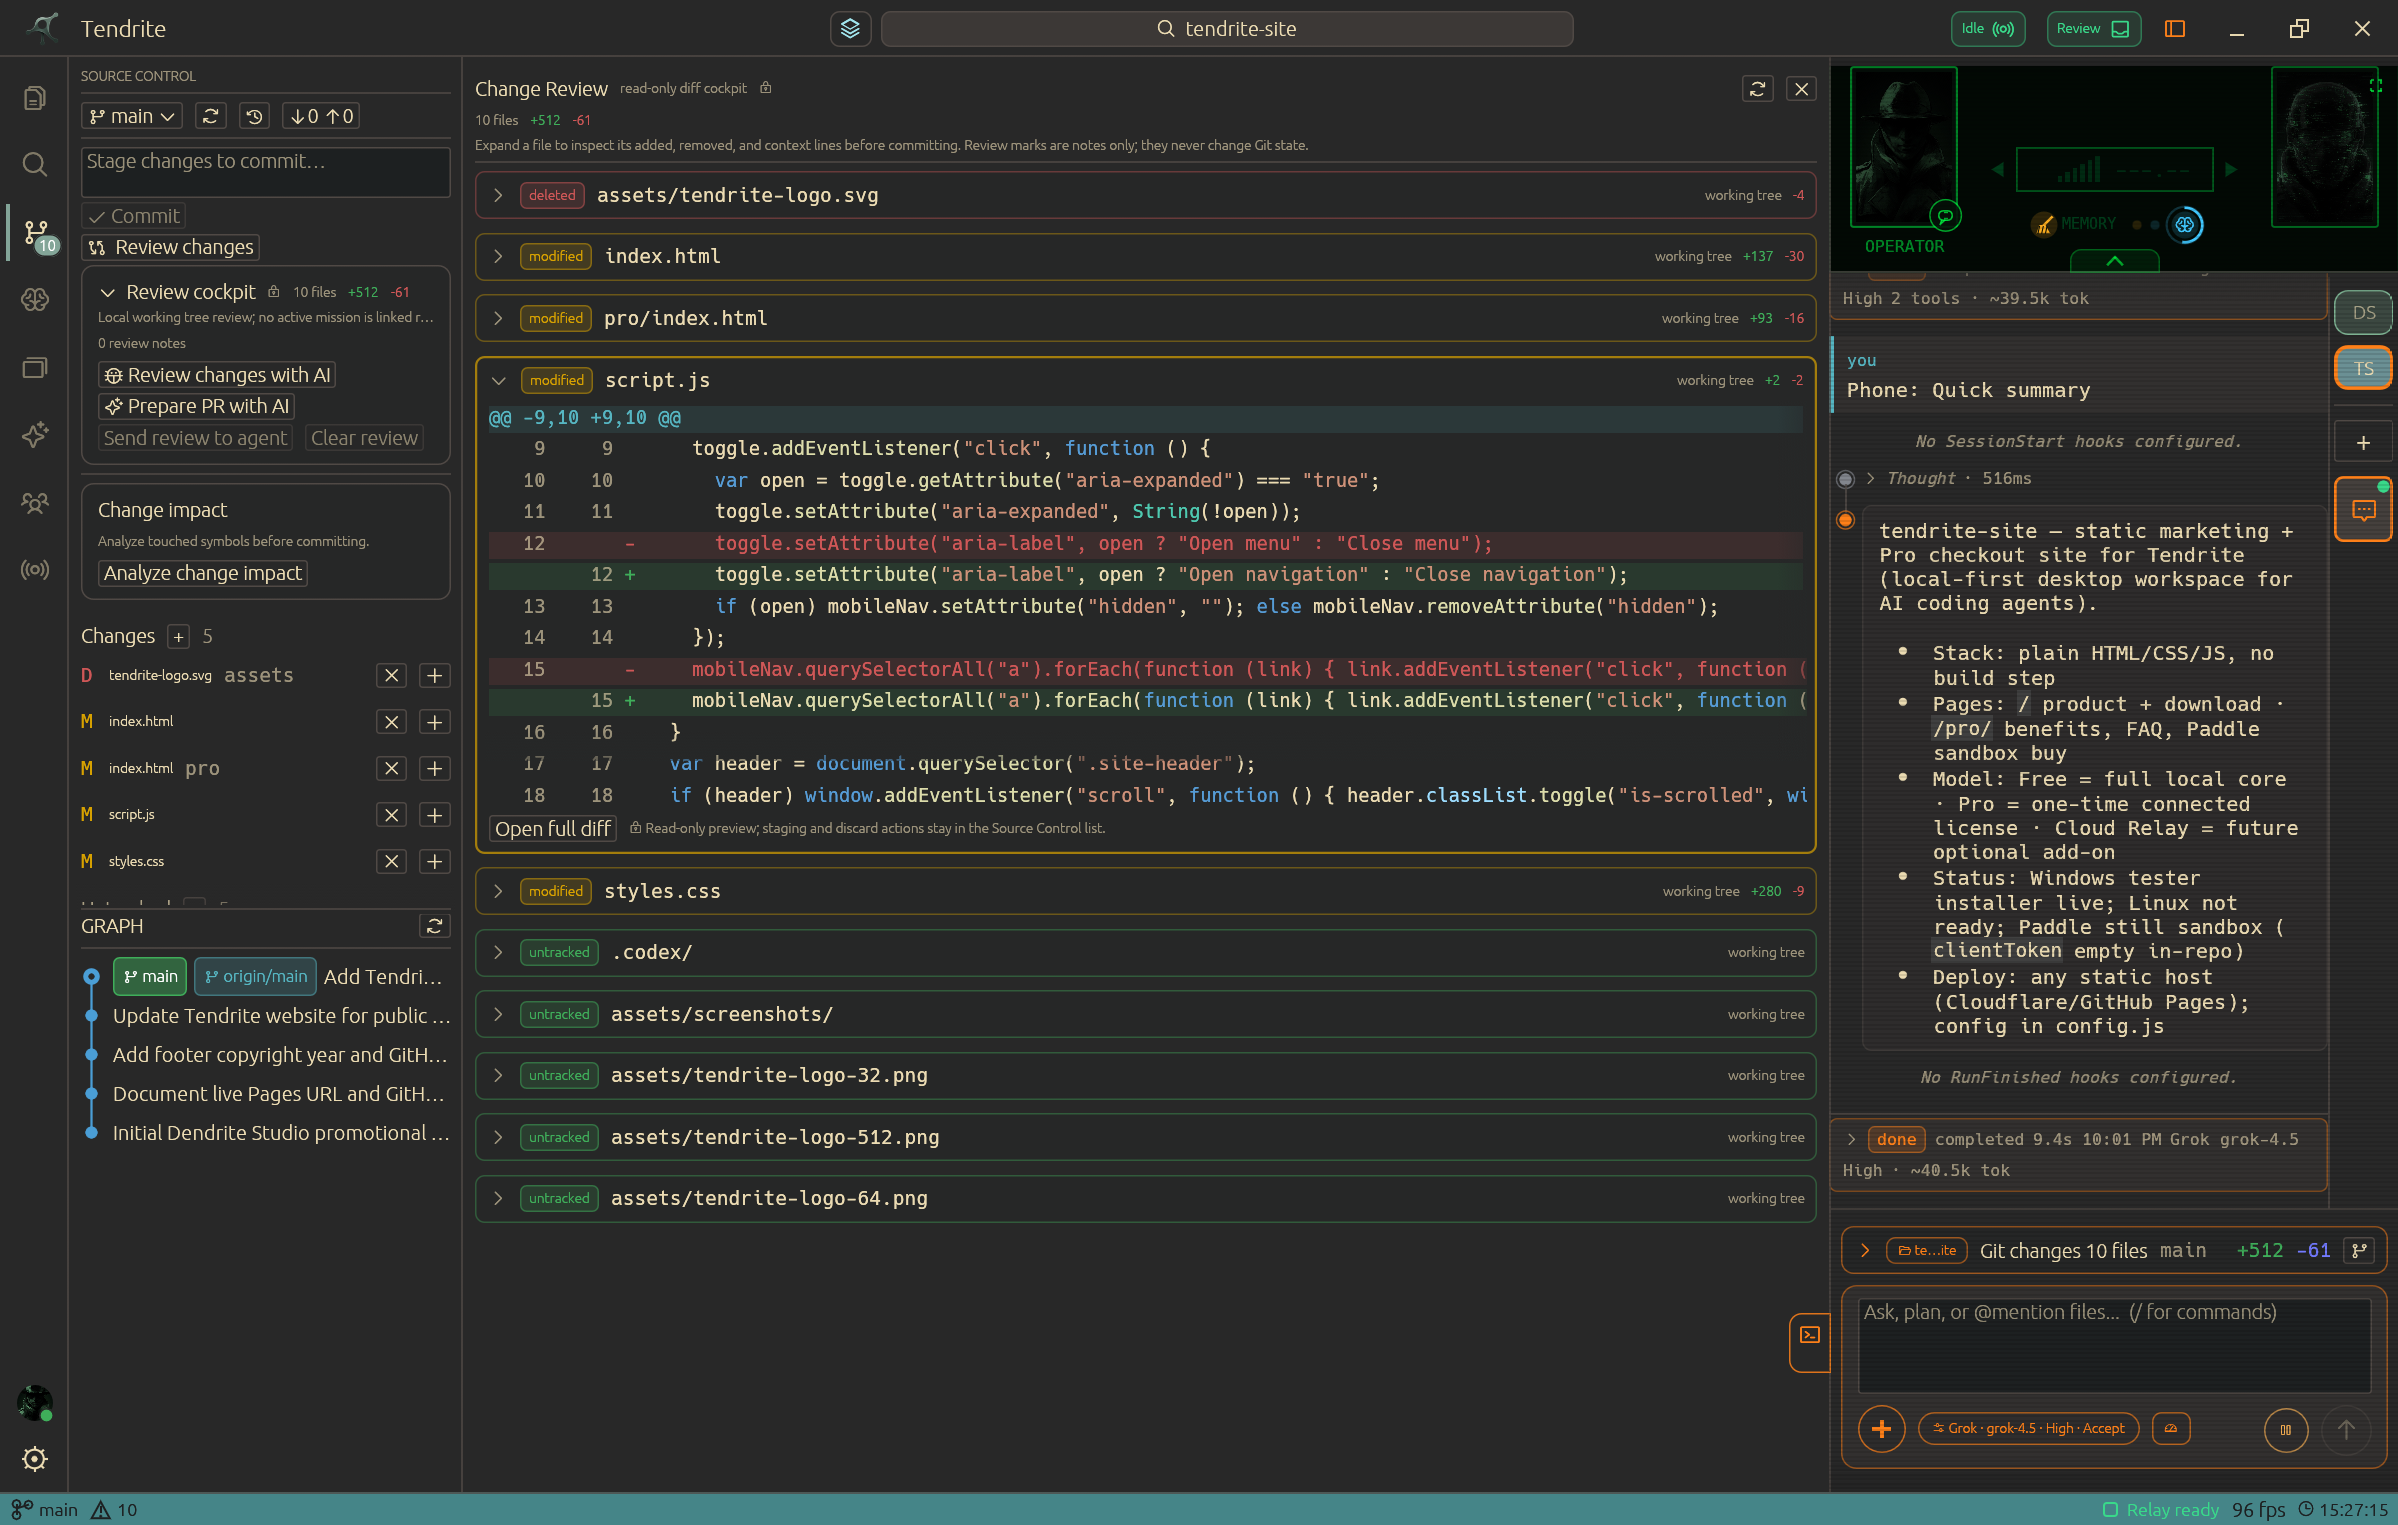Screen dimensions: 2398x1525
Task: Focus the Ask, plan, or @mention prompt box
Action: [x=2114, y=1345]
